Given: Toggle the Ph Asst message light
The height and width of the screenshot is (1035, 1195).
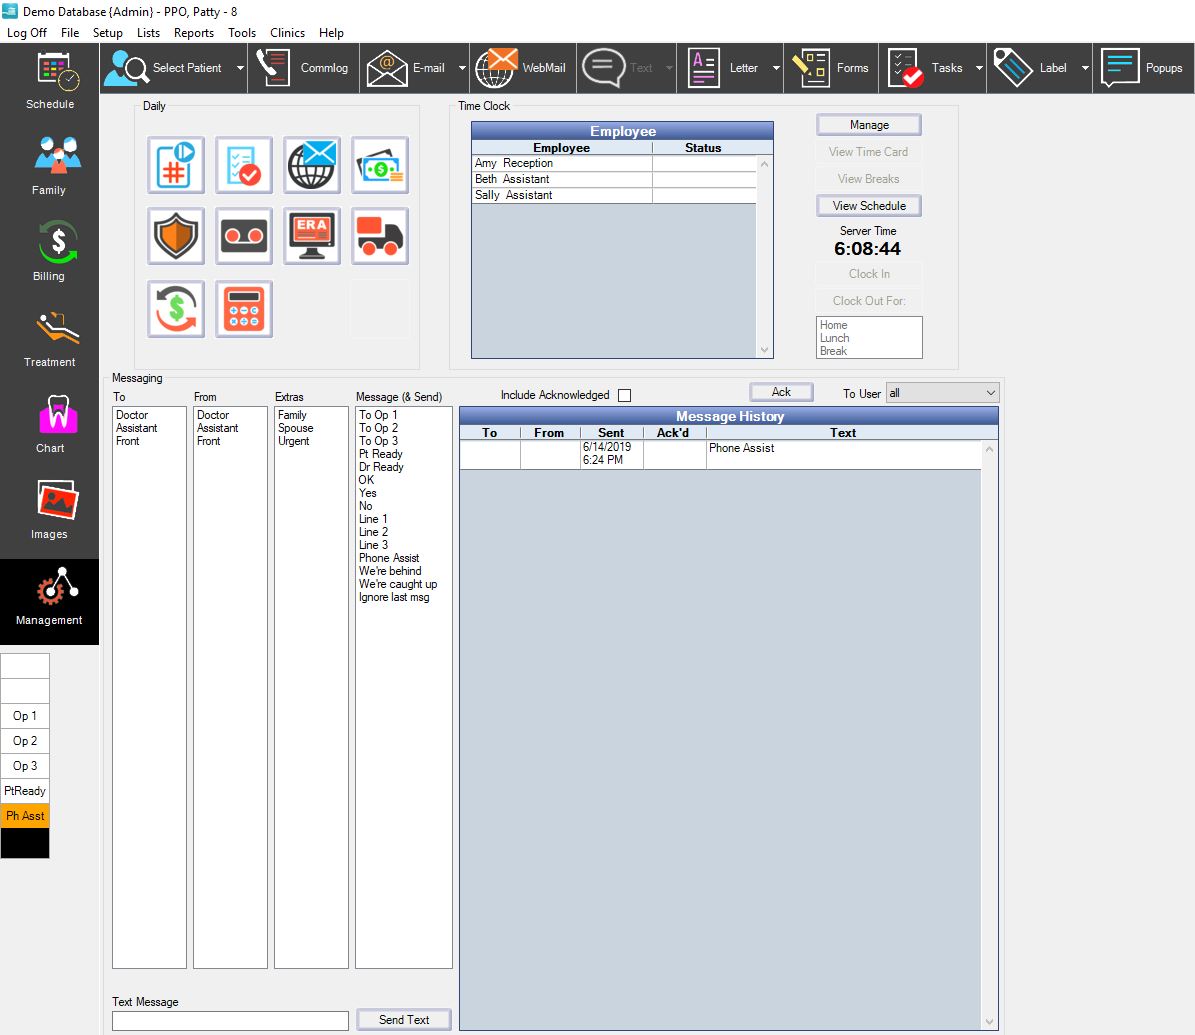Looking at the screenshot, I should 25,815.
